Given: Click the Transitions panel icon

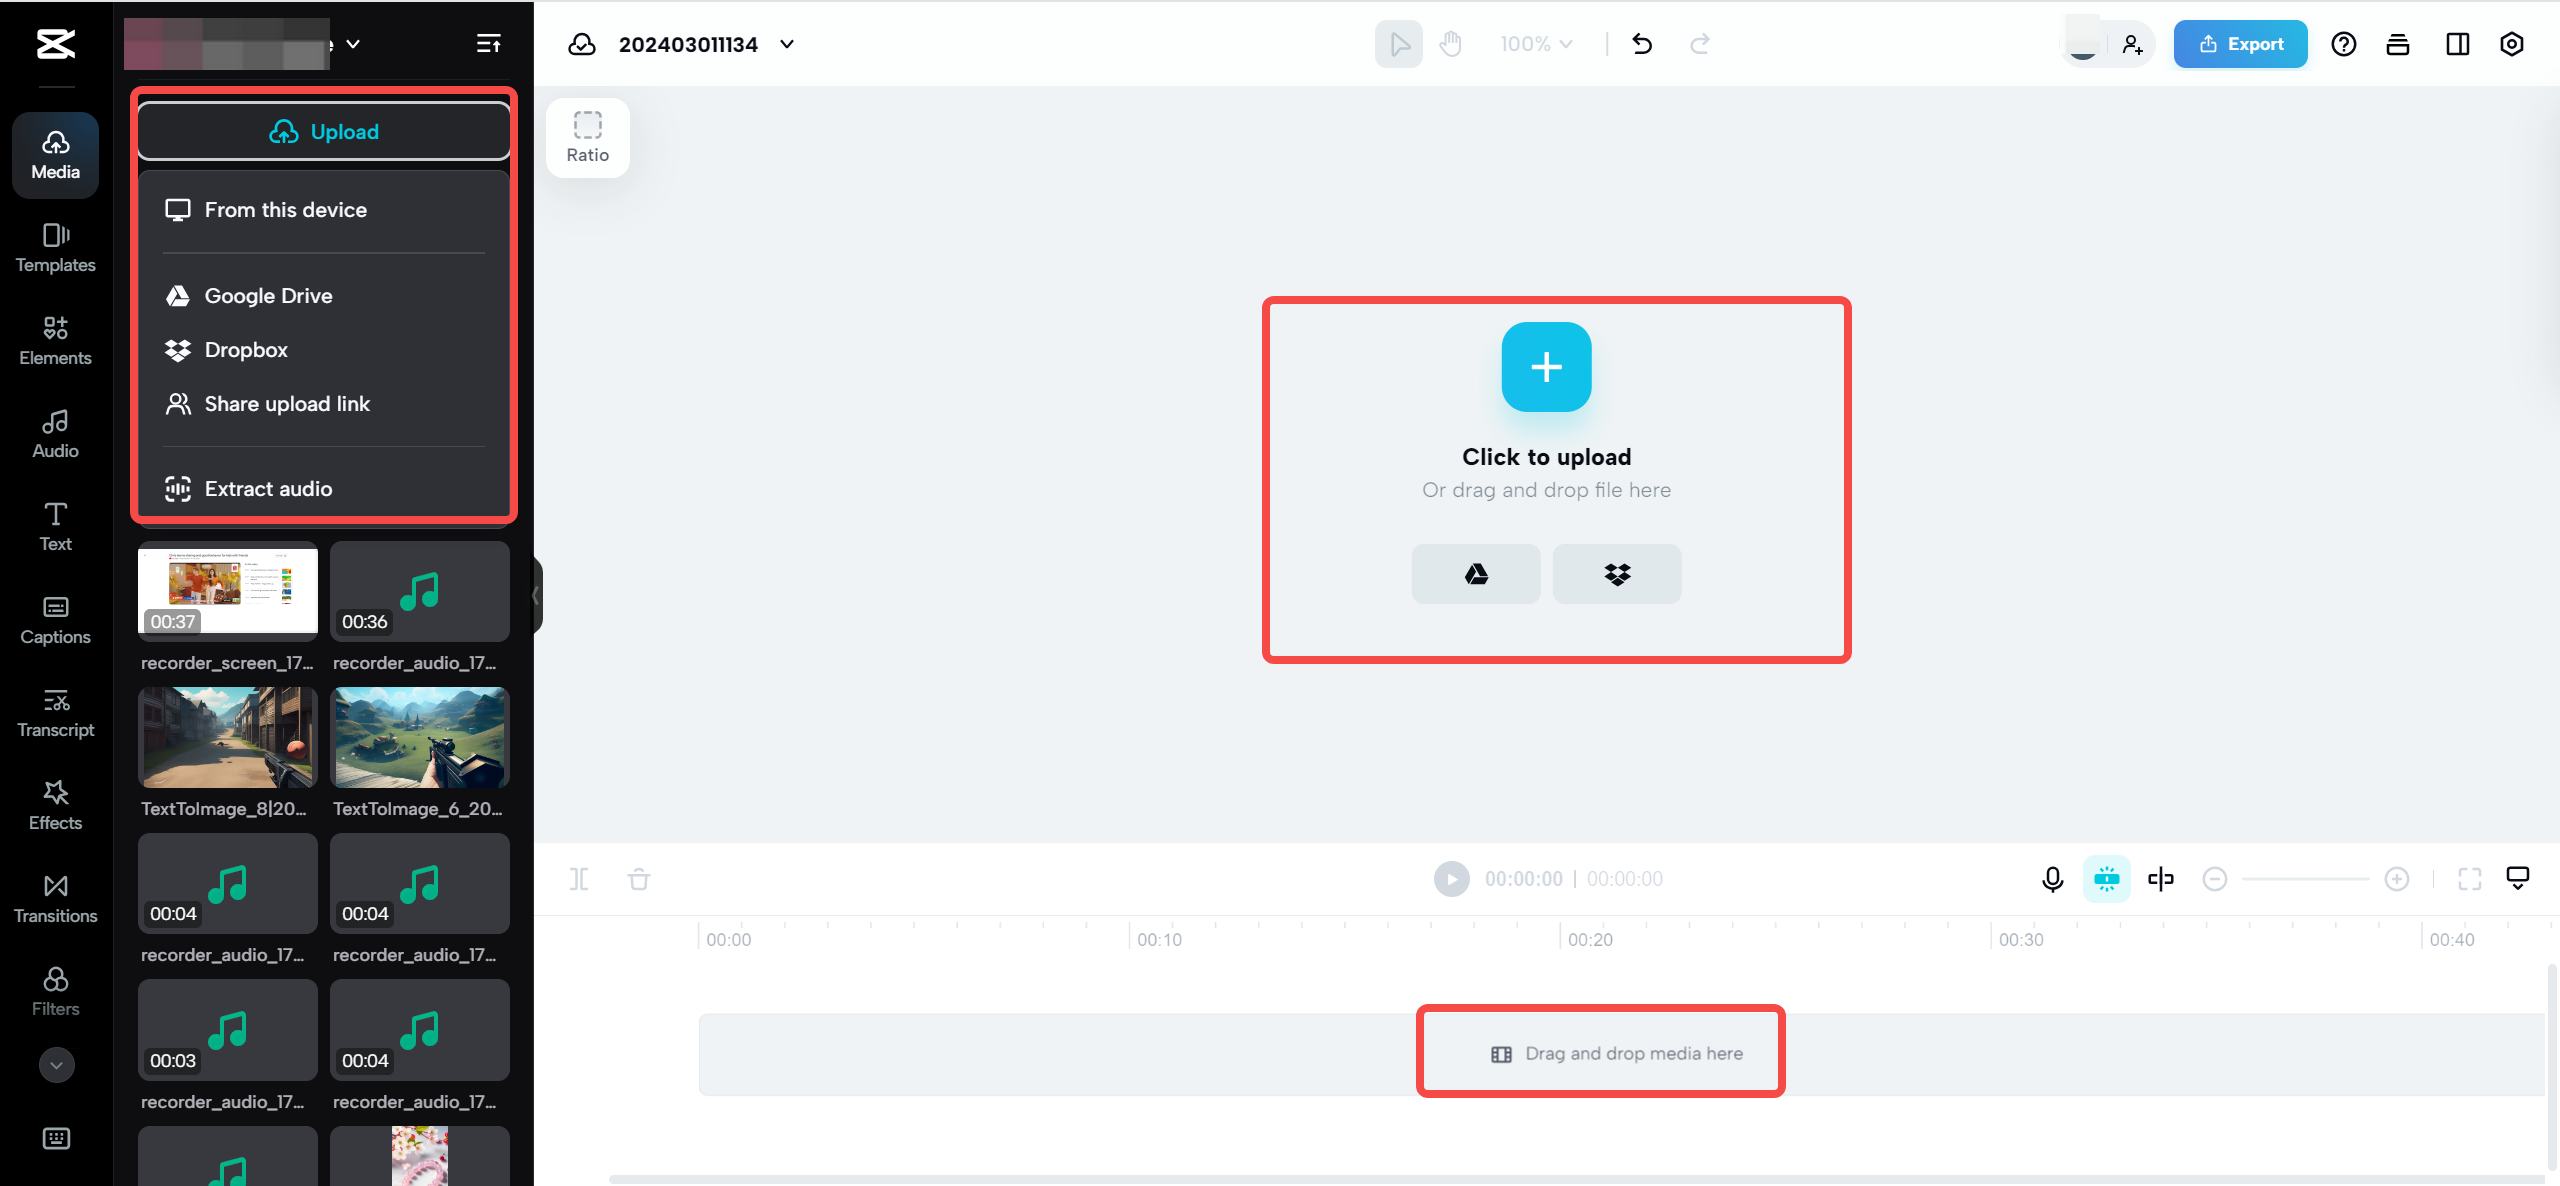Looking at the screenshot, I should (x=54, y=895).
